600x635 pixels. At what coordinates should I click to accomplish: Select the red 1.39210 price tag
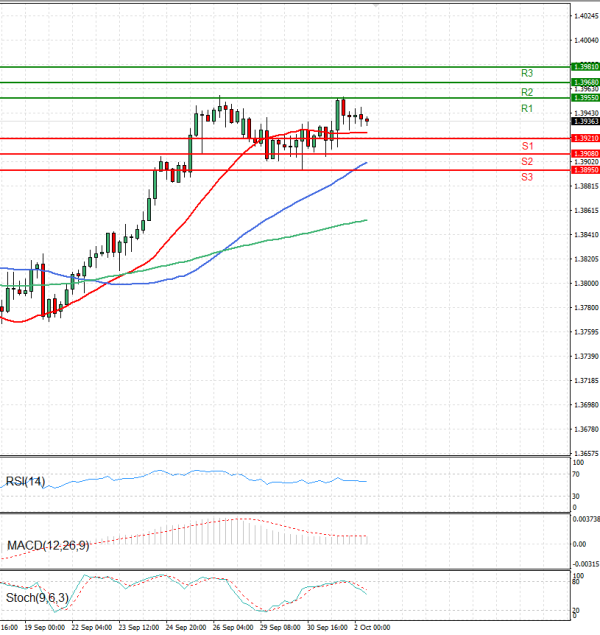pos(585,138)
